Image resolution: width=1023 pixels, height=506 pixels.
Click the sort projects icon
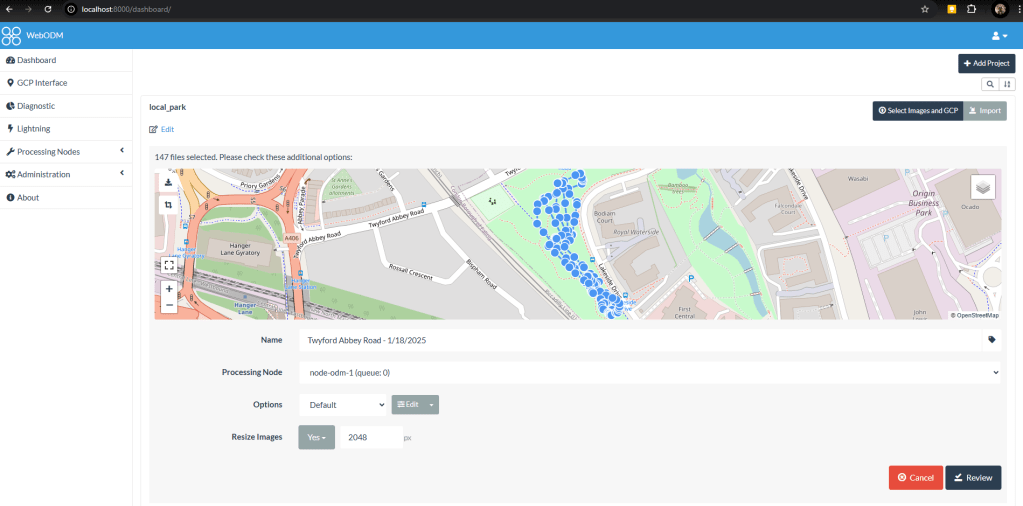click(x=1007, y=85)
